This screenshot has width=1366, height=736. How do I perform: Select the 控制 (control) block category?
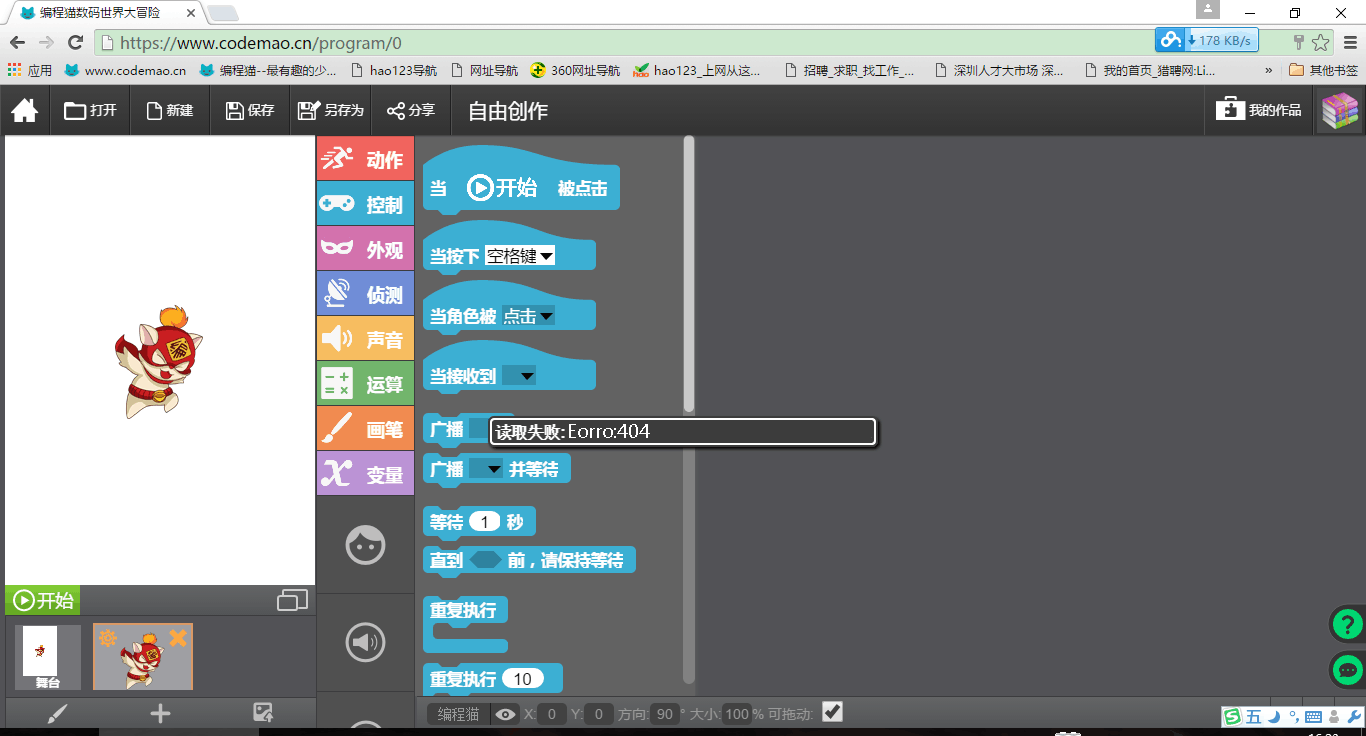click(365, 204)
